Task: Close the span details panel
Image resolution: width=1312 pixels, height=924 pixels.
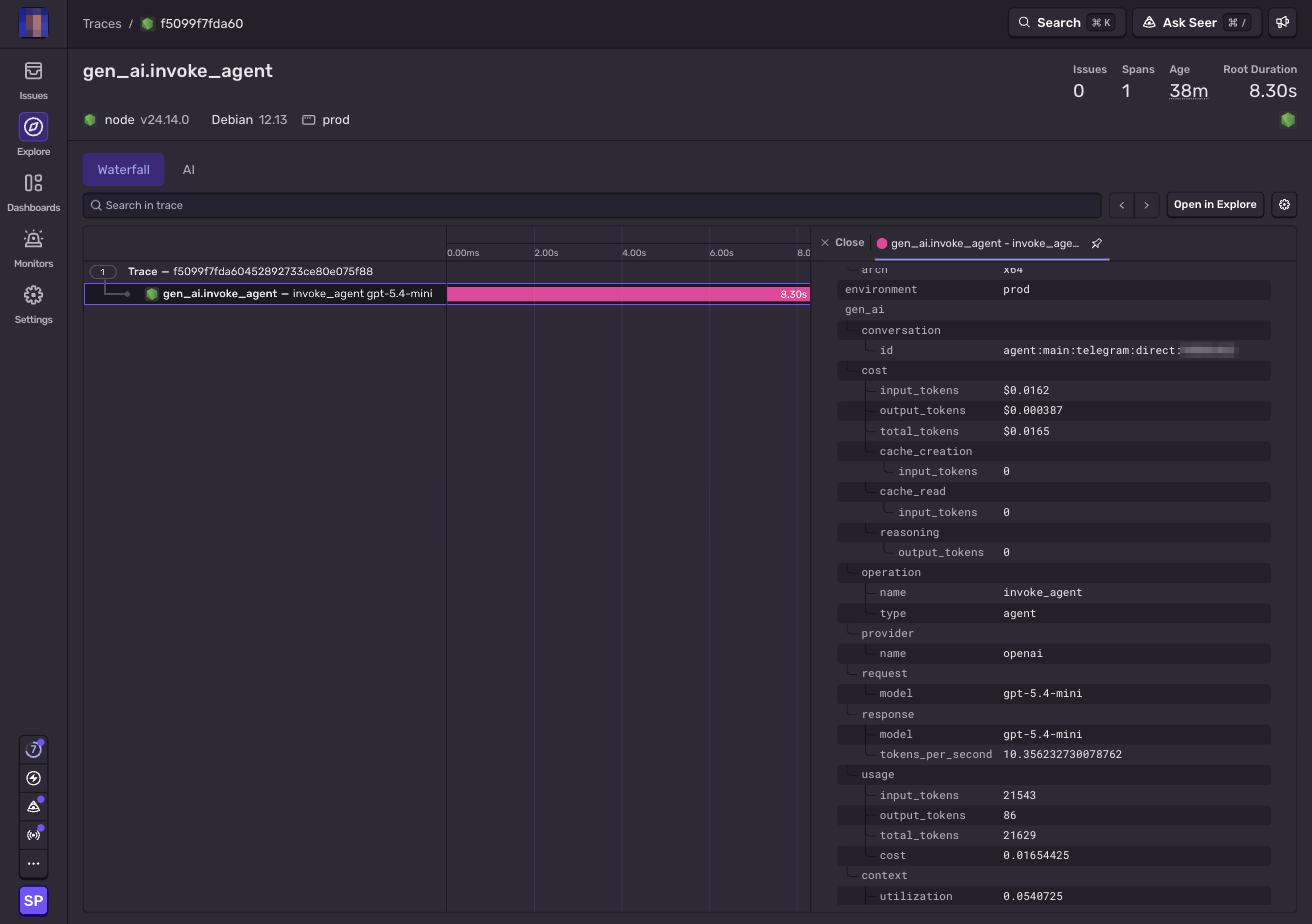Action: 842,243
